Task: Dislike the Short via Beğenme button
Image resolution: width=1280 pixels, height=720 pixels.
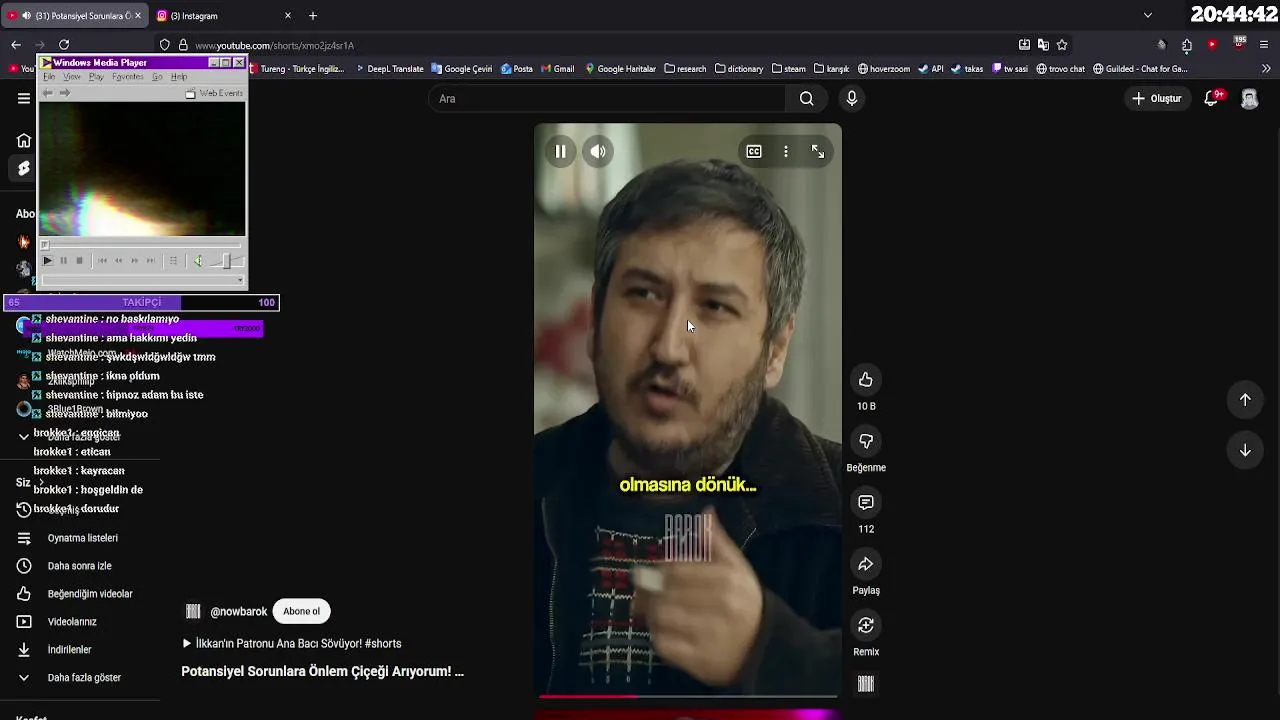Action: pyautogui.click(x=866, y=441)
